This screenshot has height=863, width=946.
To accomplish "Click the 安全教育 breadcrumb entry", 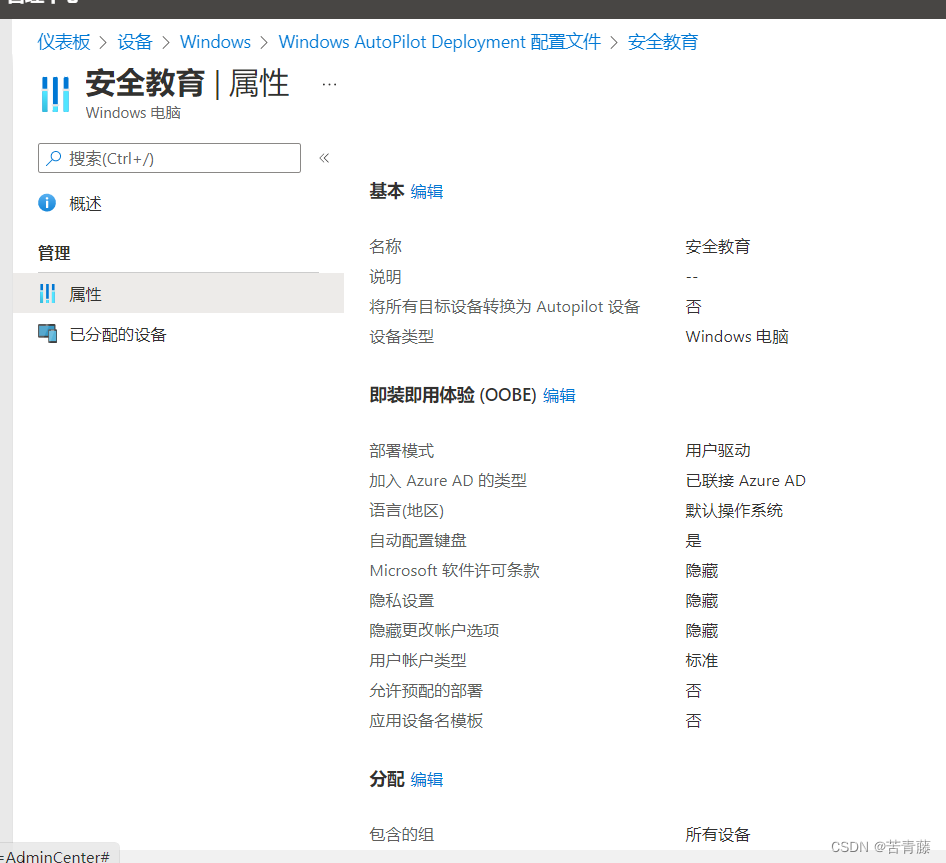I will (663, 42).
